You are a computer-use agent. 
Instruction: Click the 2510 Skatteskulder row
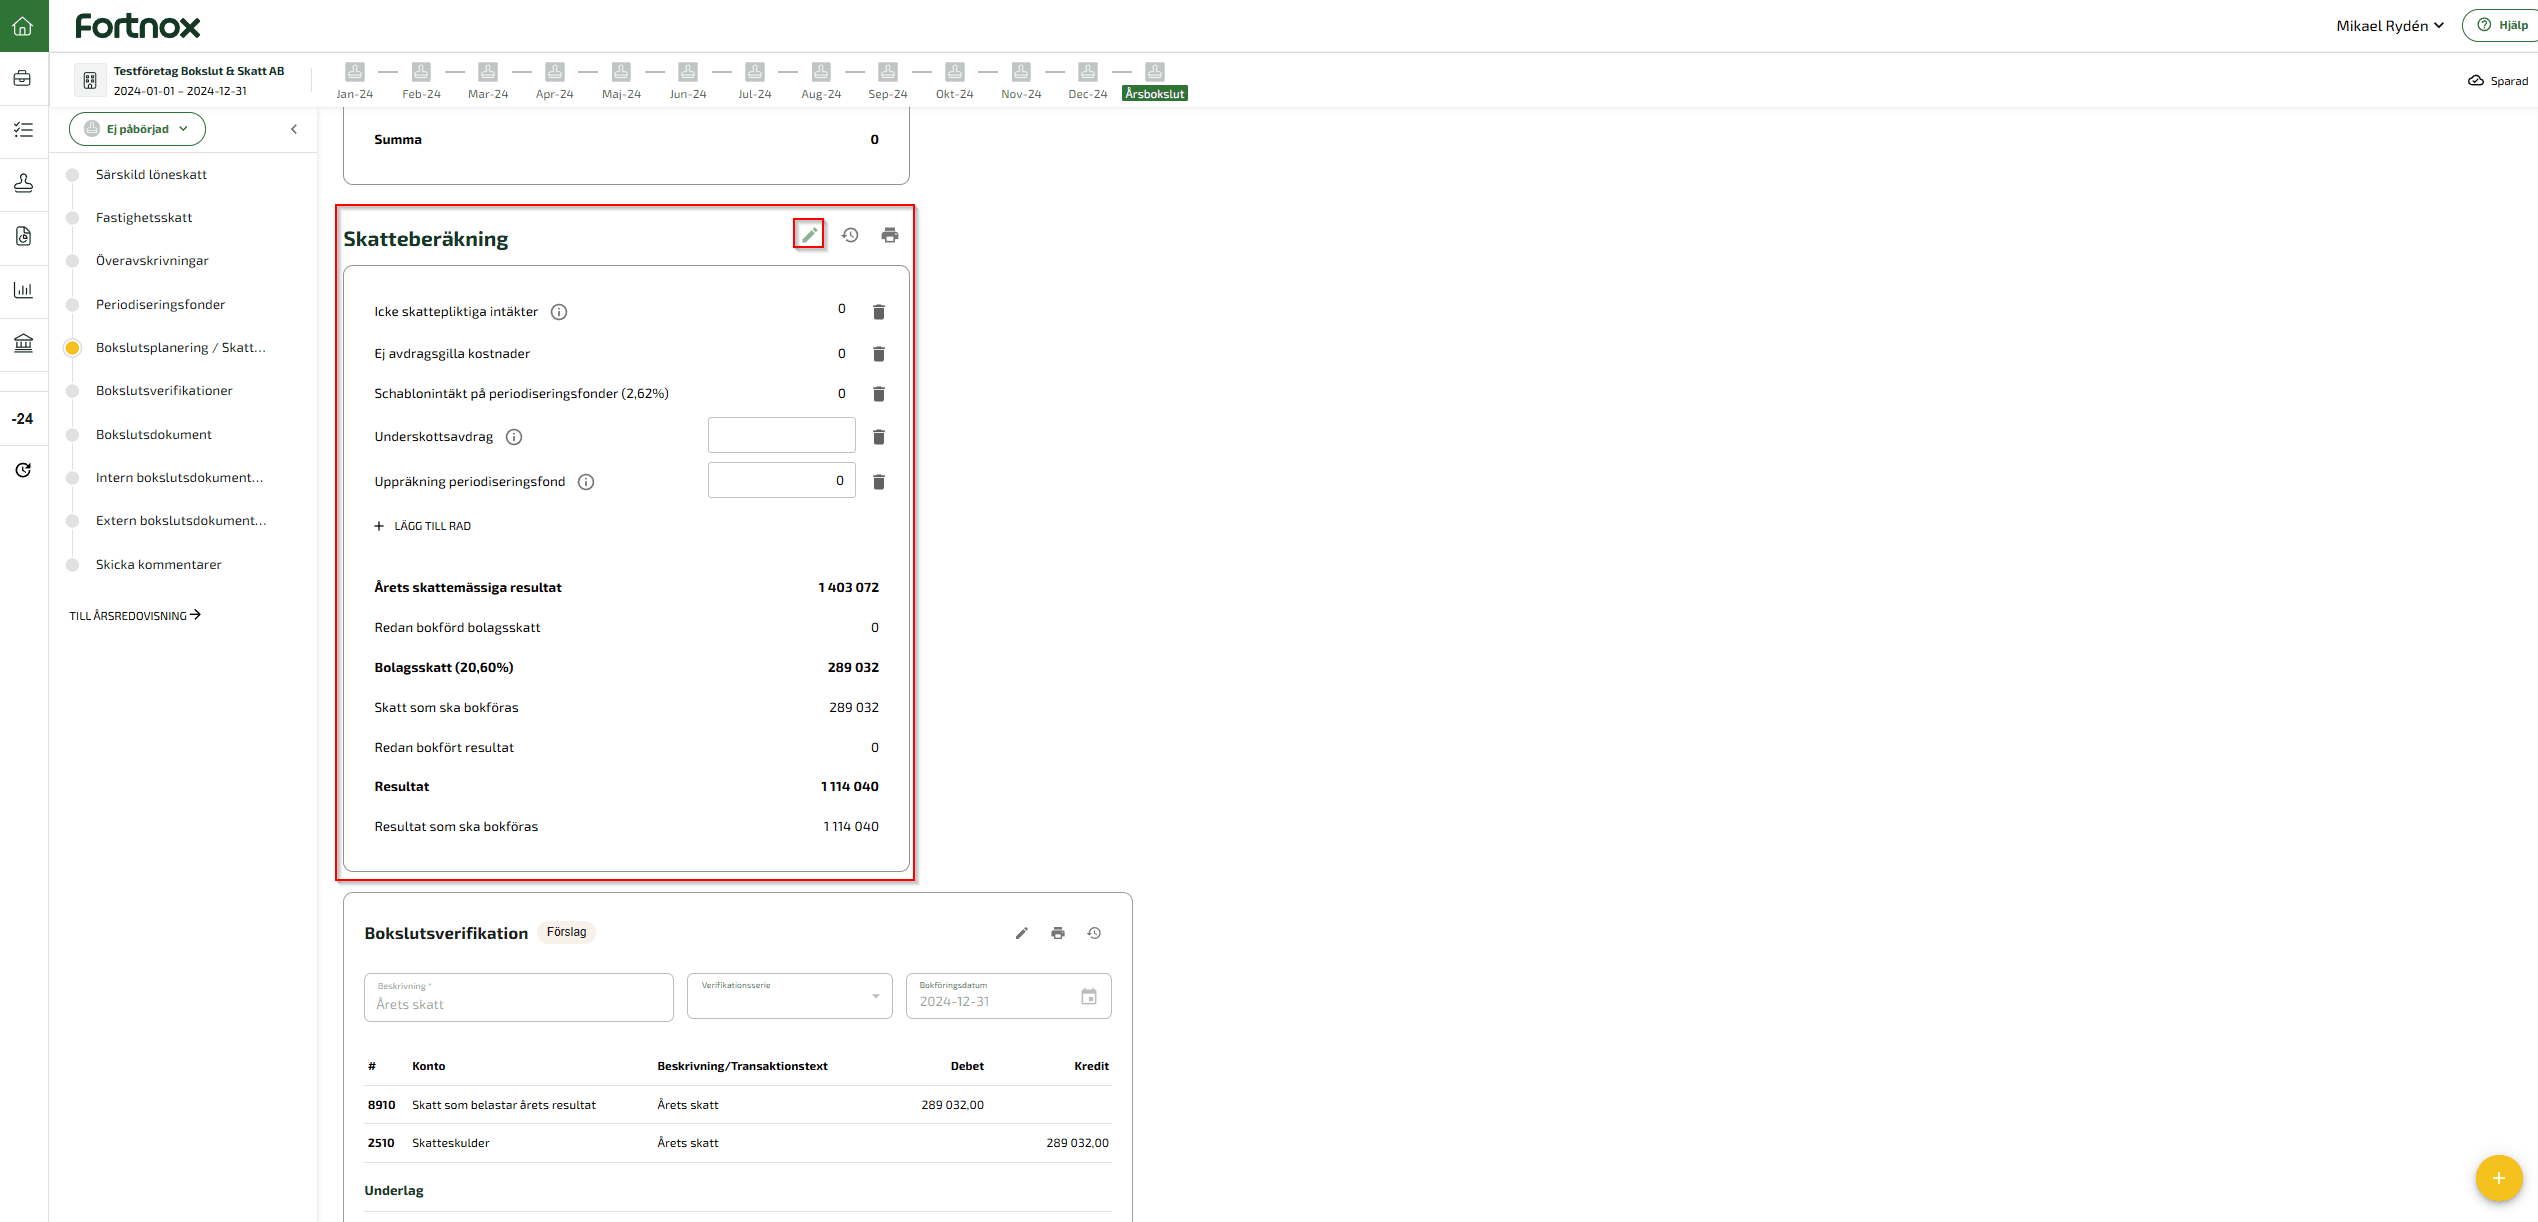tap(738, 1143)
